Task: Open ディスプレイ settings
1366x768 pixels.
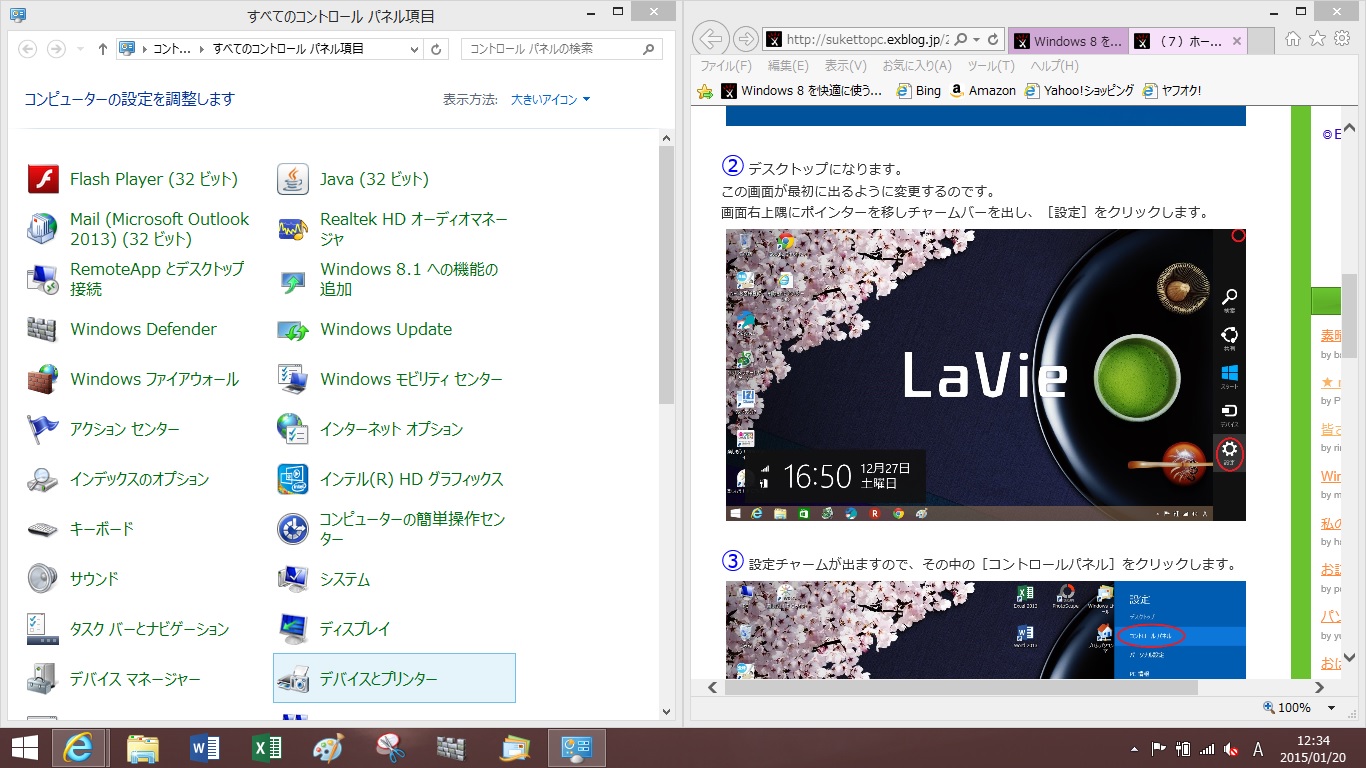Action: click(333, 629)
